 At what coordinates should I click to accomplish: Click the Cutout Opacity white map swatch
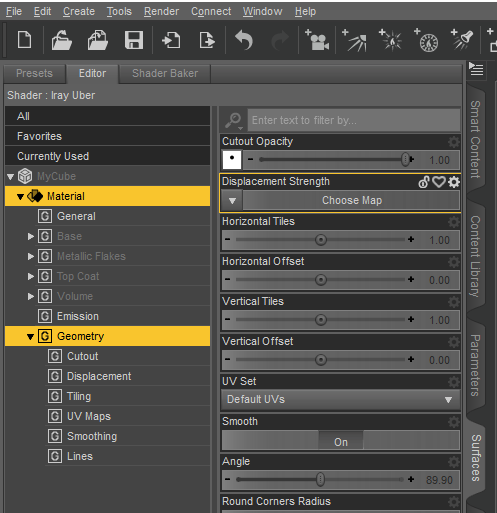(232, 160)
